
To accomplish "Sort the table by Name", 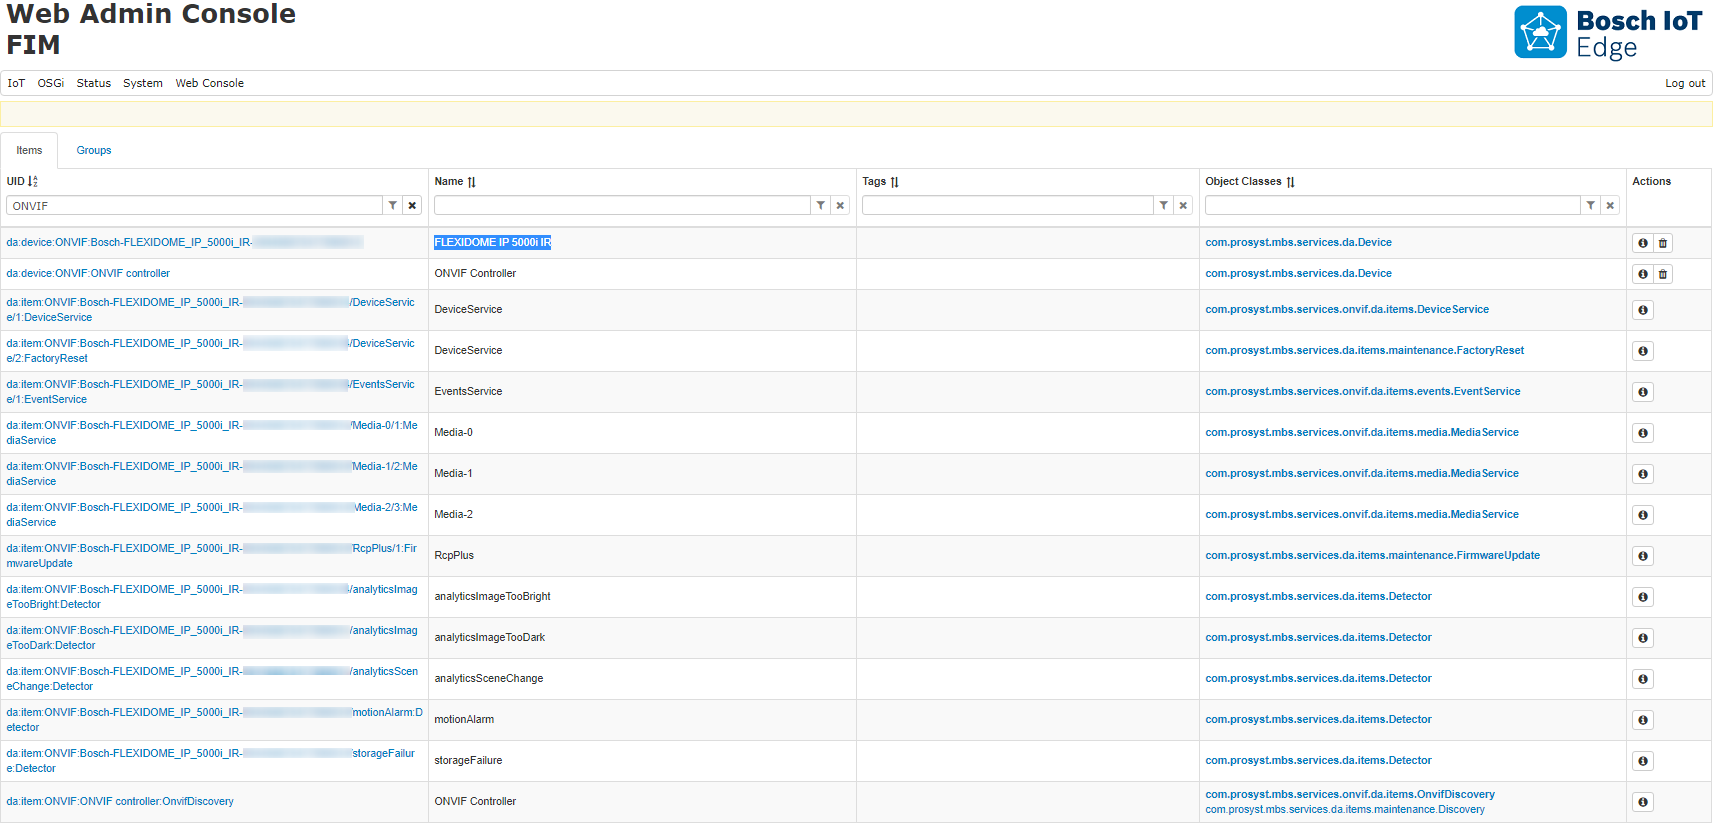I will [x=471, y=182].
